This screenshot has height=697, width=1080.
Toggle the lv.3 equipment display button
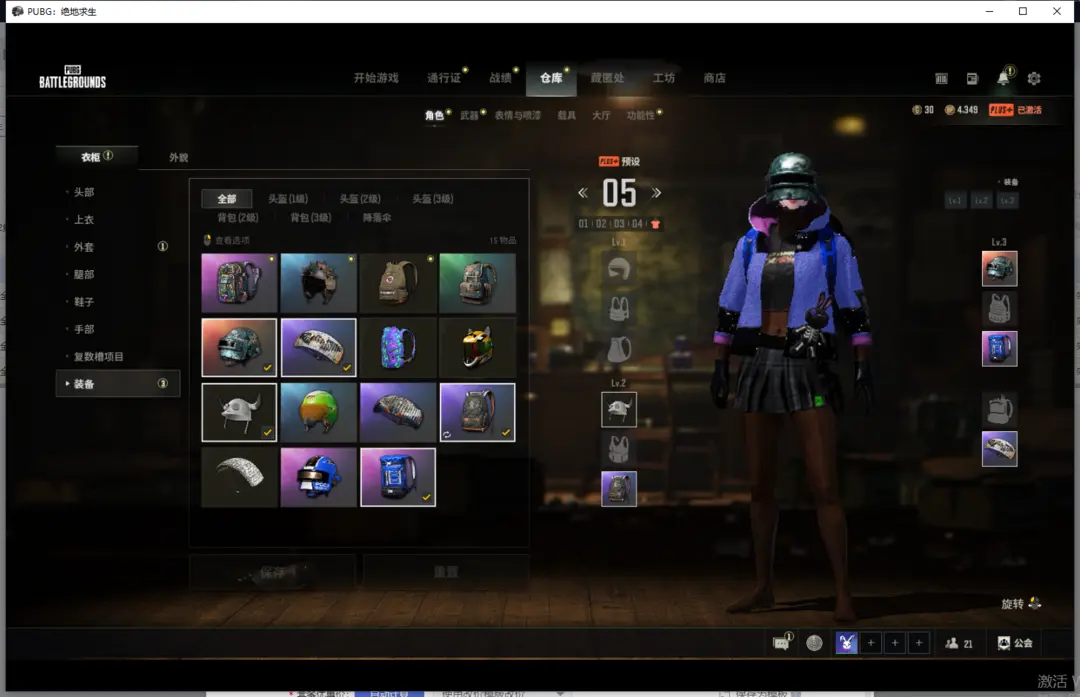(x=1007, y=200)
